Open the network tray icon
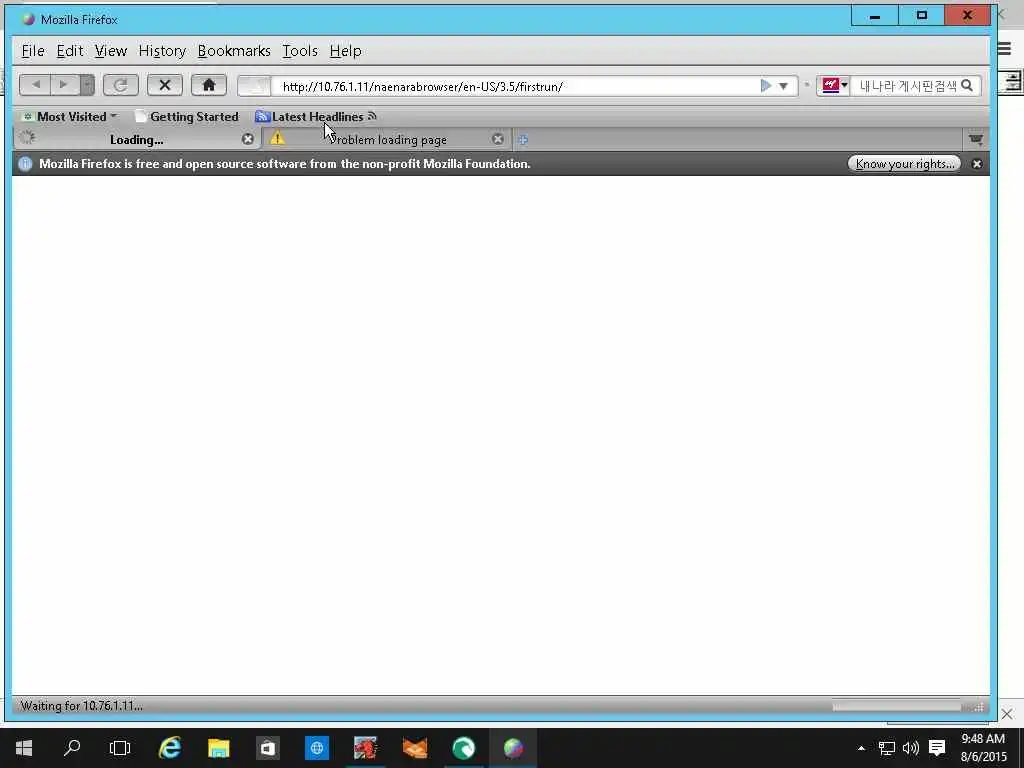The image size is (1024, 768). tap(886, 748)
